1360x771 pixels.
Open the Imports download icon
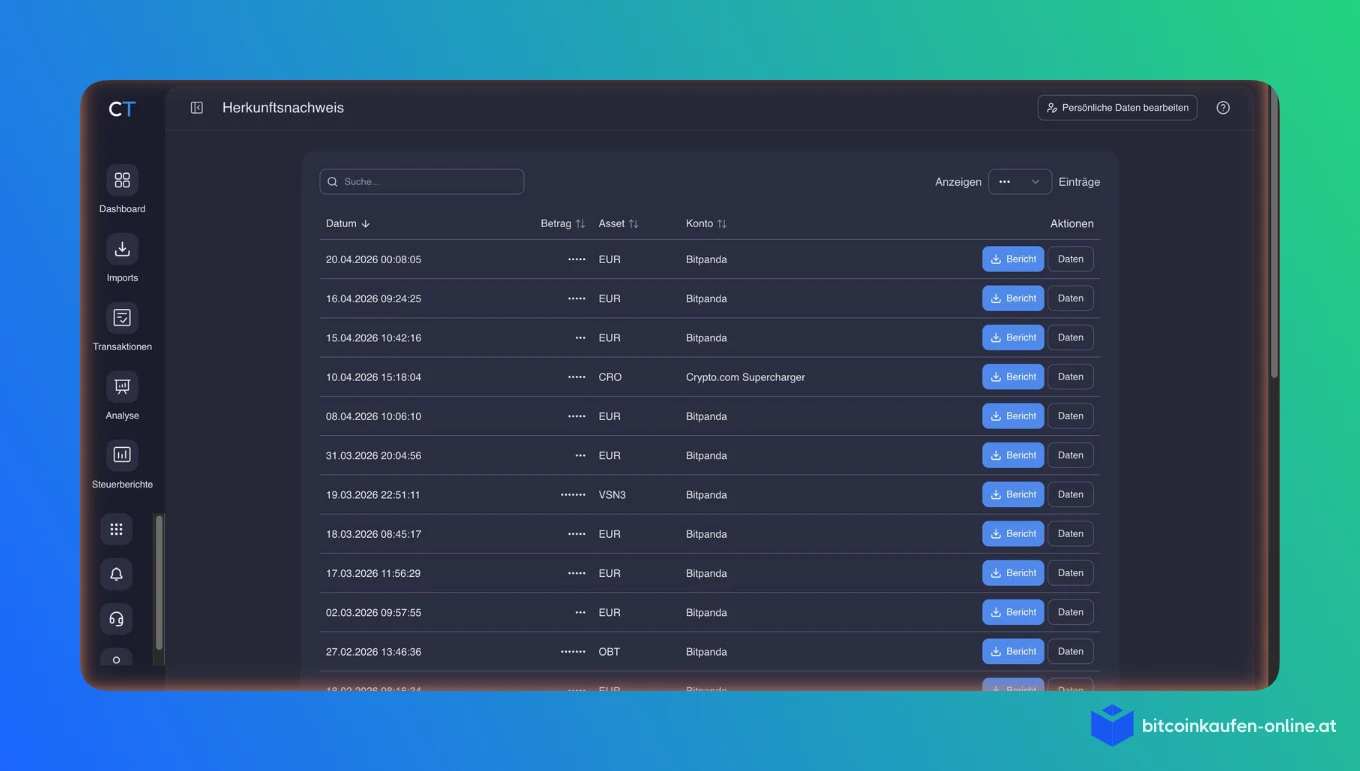coord(122,249)
